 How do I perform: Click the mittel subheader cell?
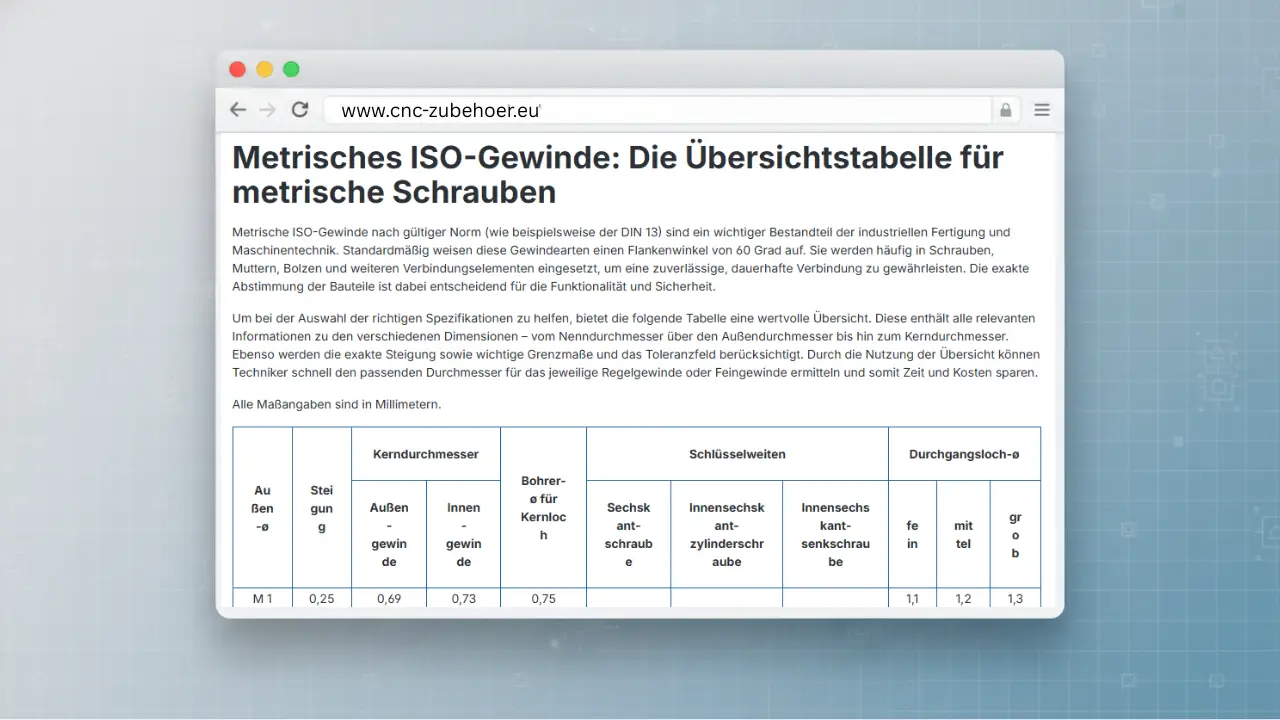963,534
